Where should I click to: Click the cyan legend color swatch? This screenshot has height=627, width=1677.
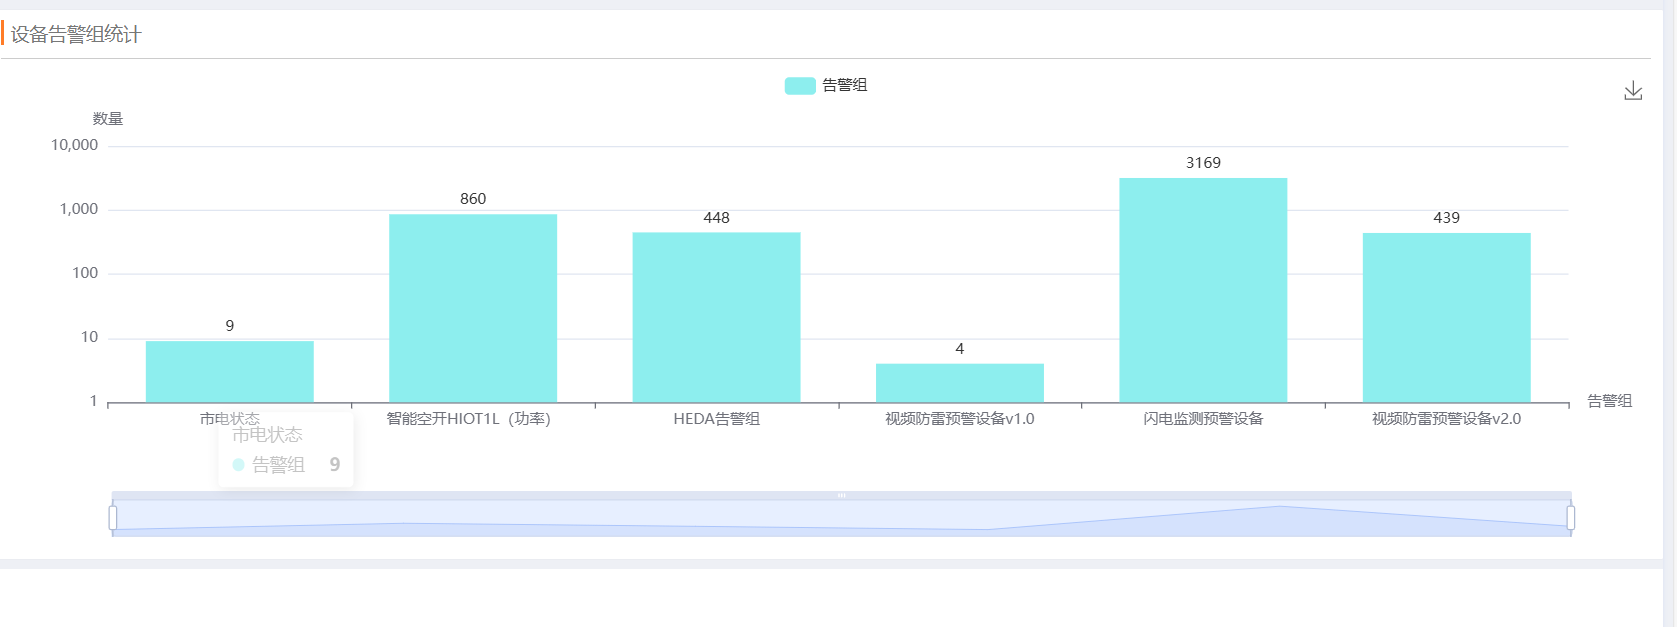coord(800,86)
